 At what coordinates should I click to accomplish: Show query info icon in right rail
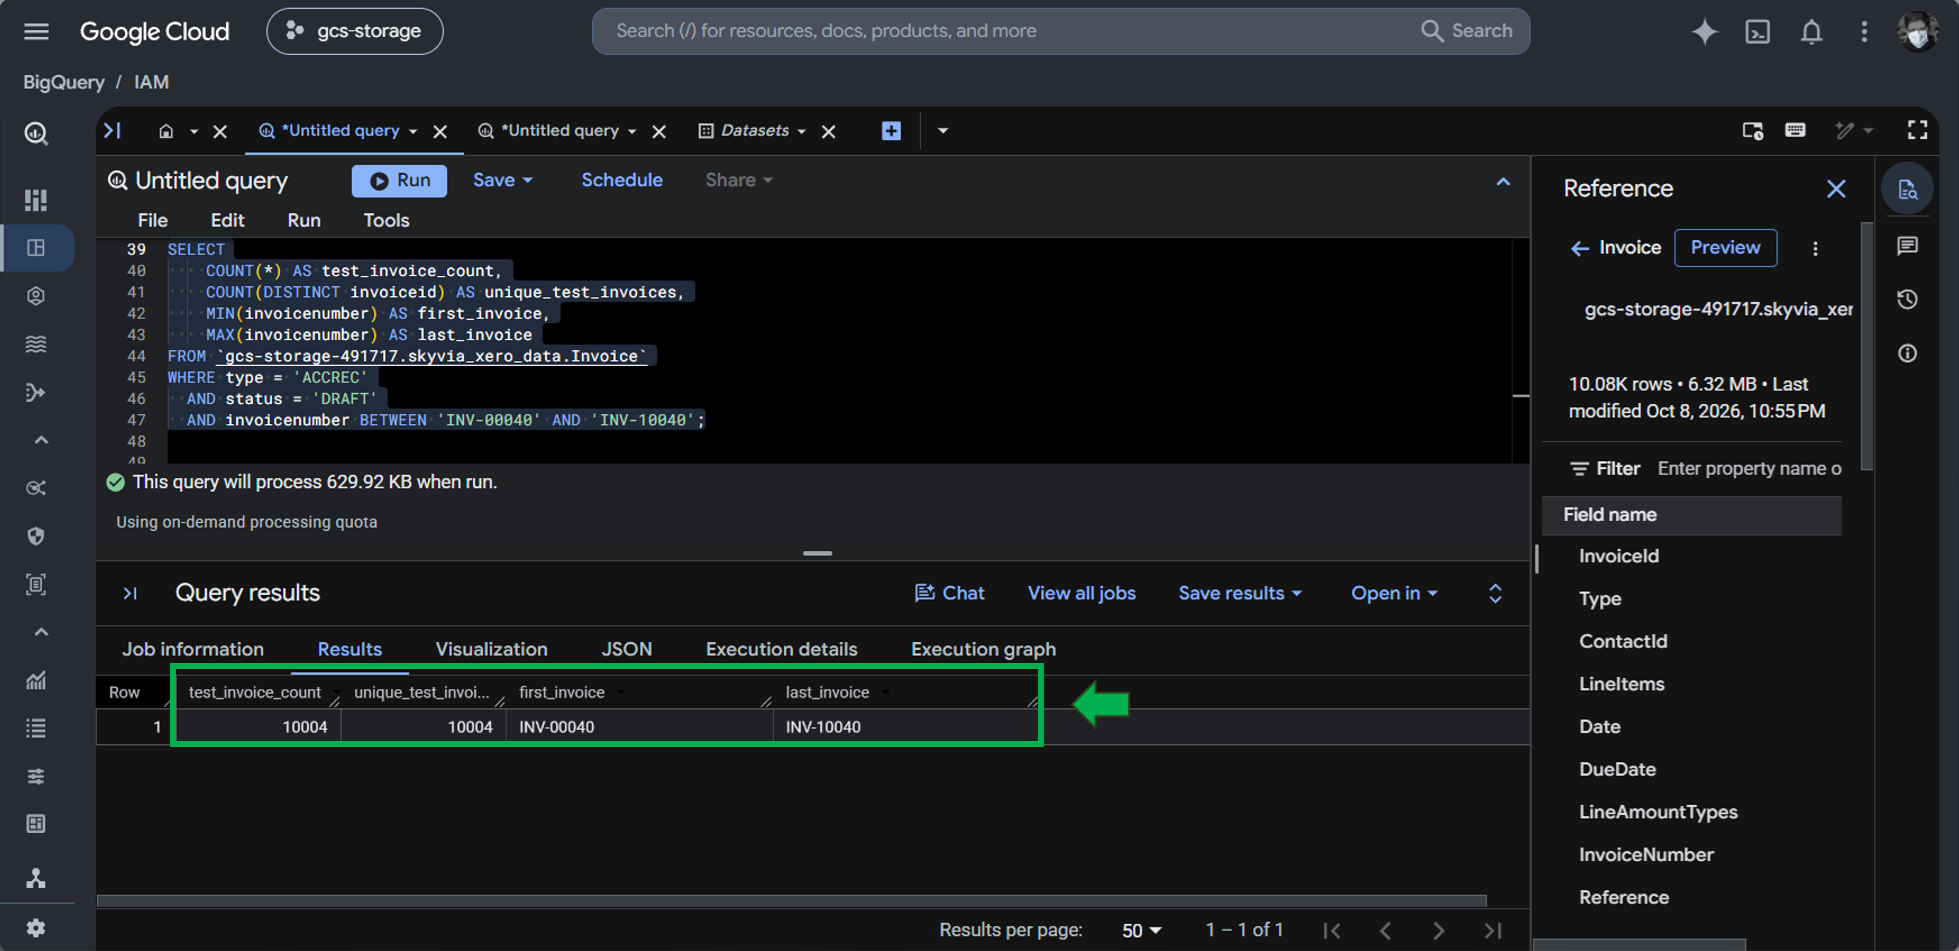tap(1907, 353)
